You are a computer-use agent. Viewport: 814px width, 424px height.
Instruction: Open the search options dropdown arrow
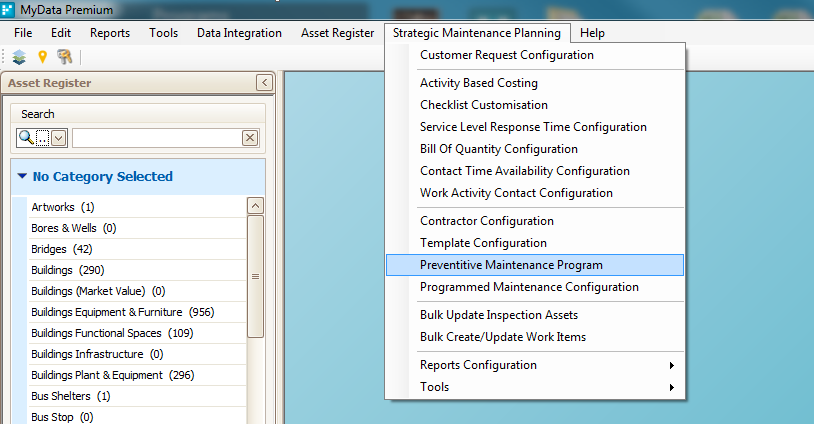pos(59,138)
